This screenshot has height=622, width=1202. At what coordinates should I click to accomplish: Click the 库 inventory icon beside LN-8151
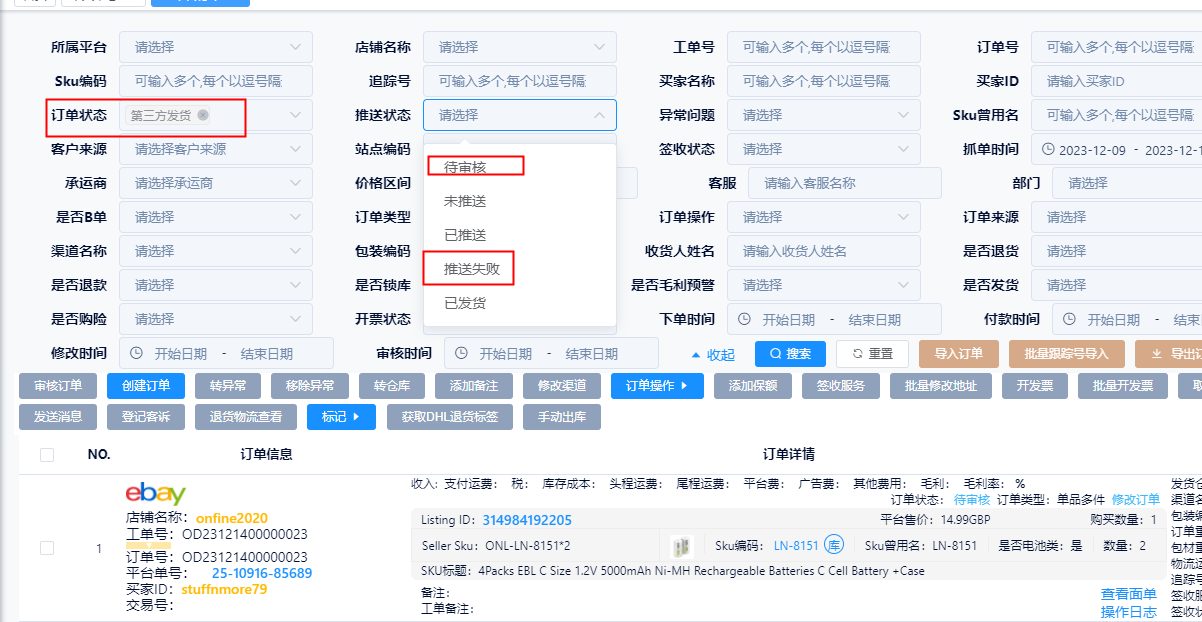834,546
